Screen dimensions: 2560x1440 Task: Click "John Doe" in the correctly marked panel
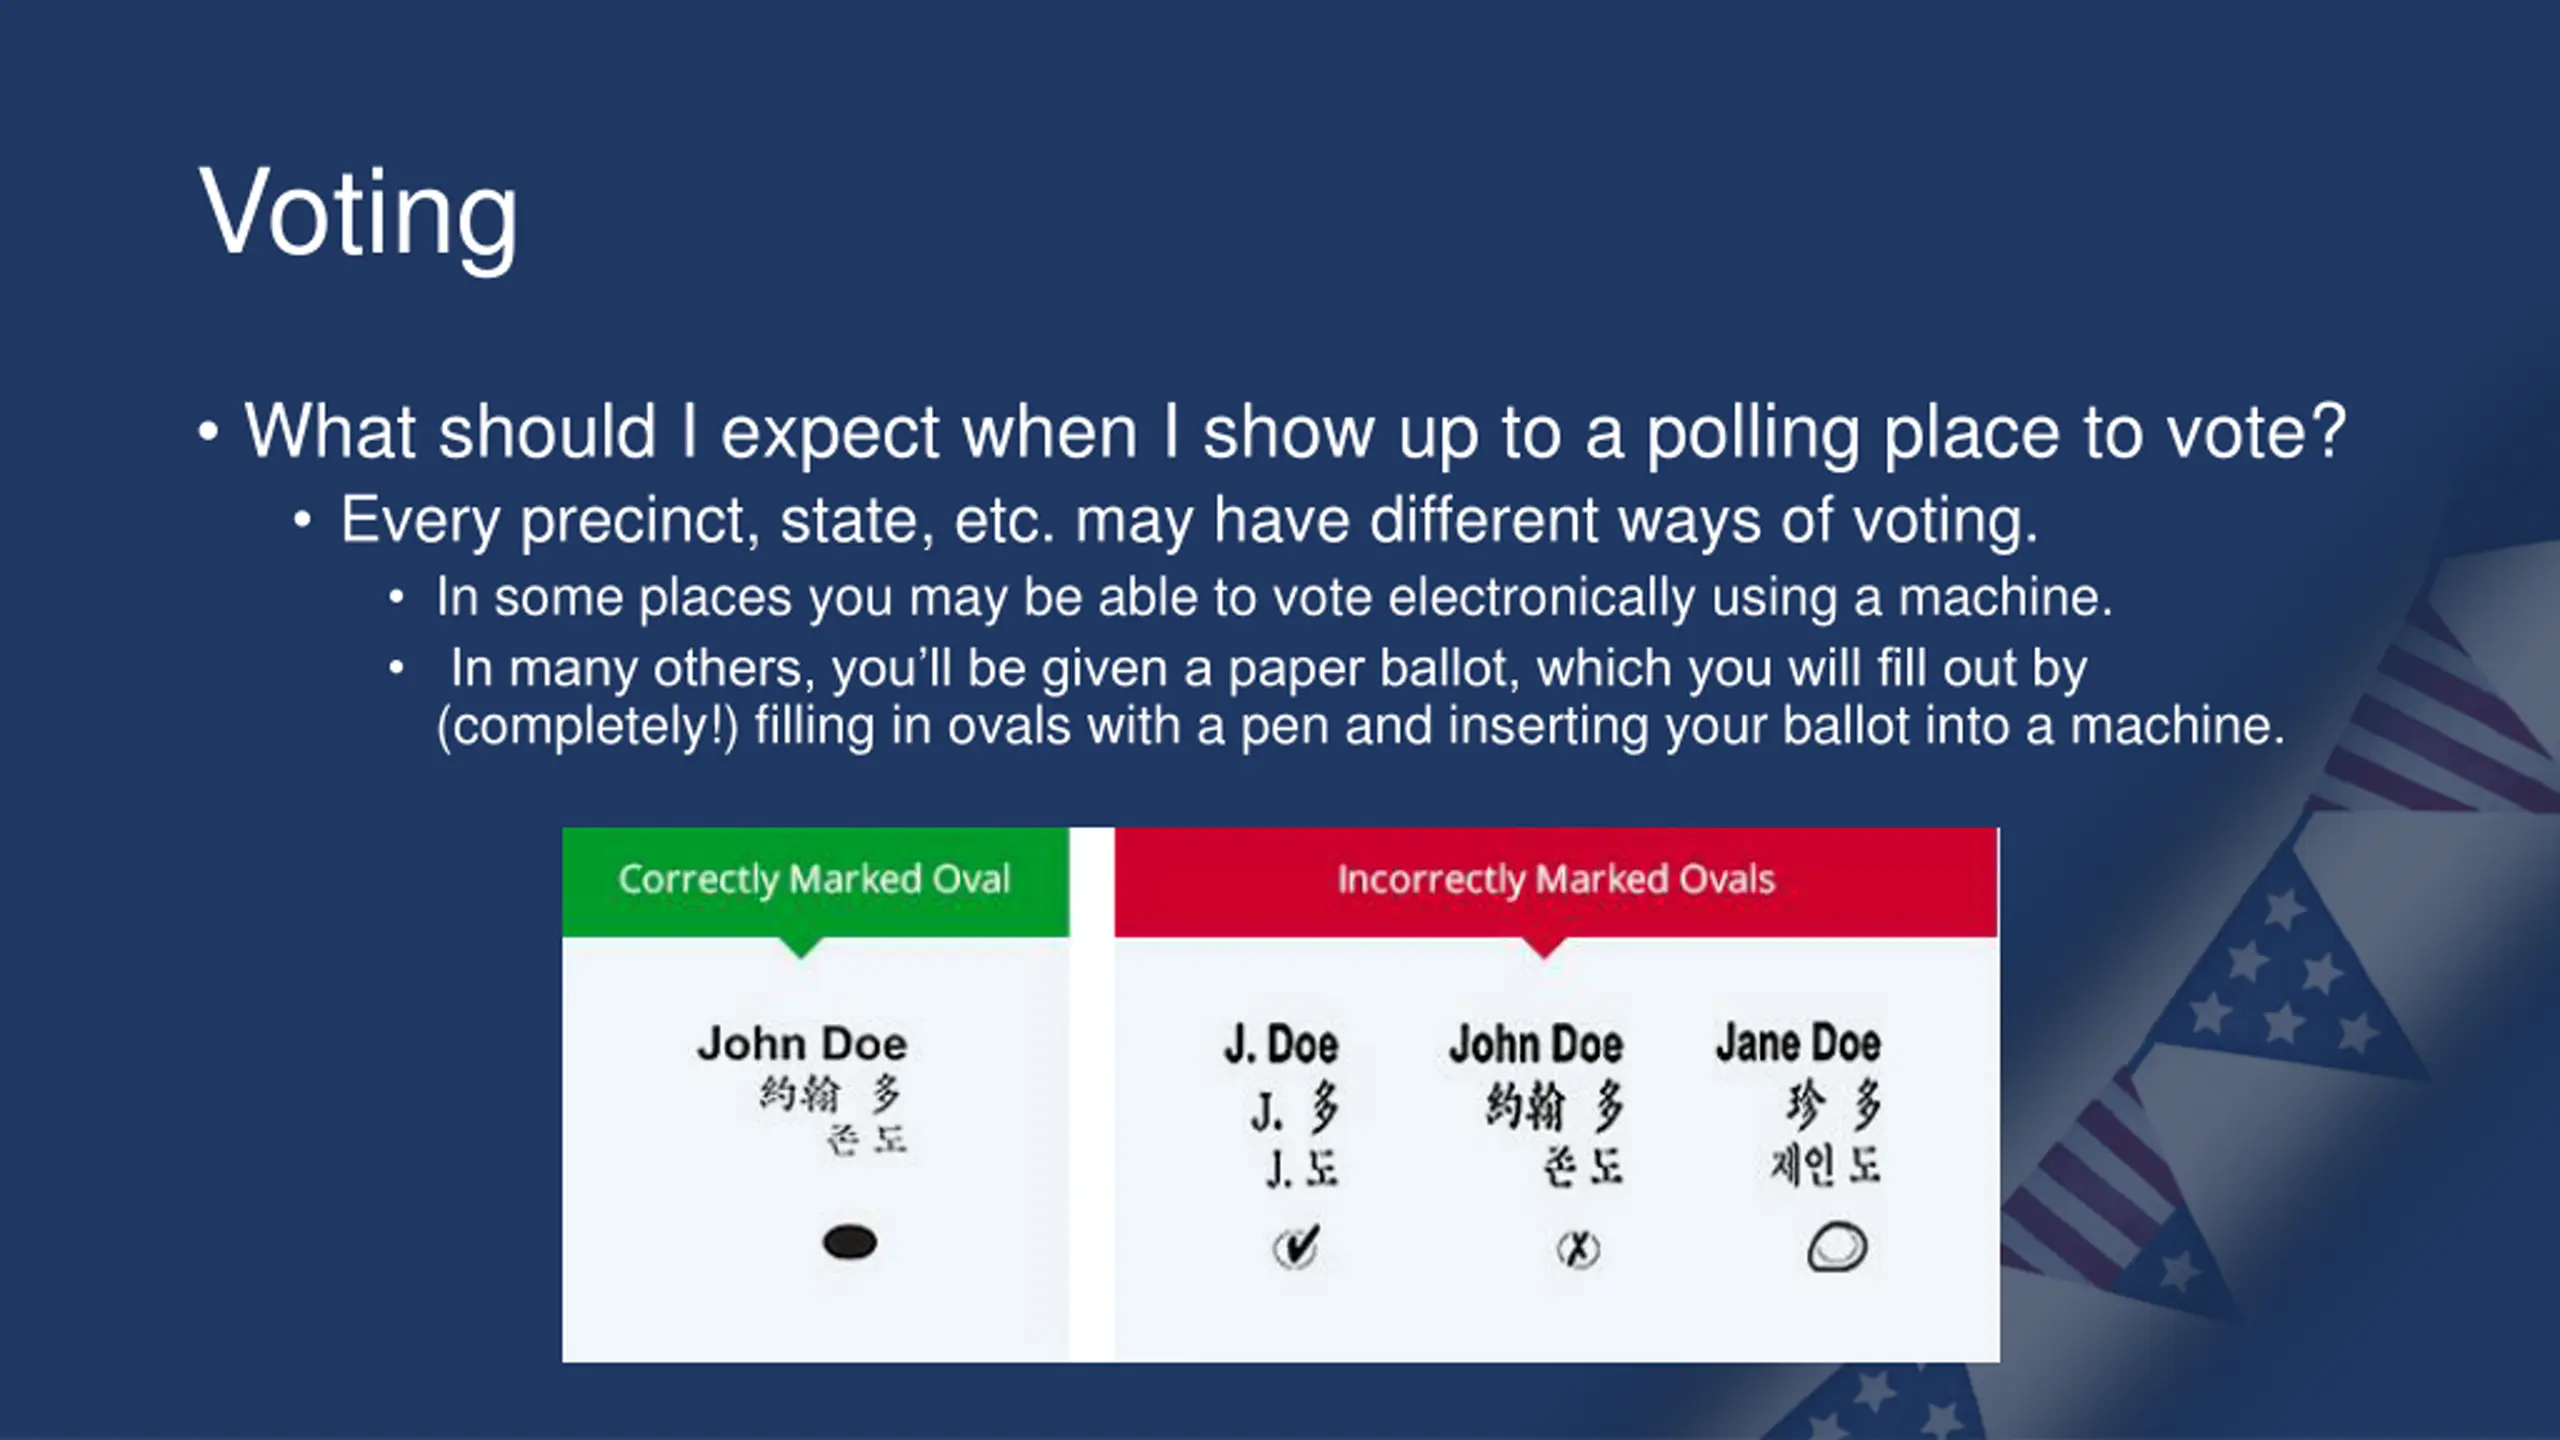[802, 1044]
